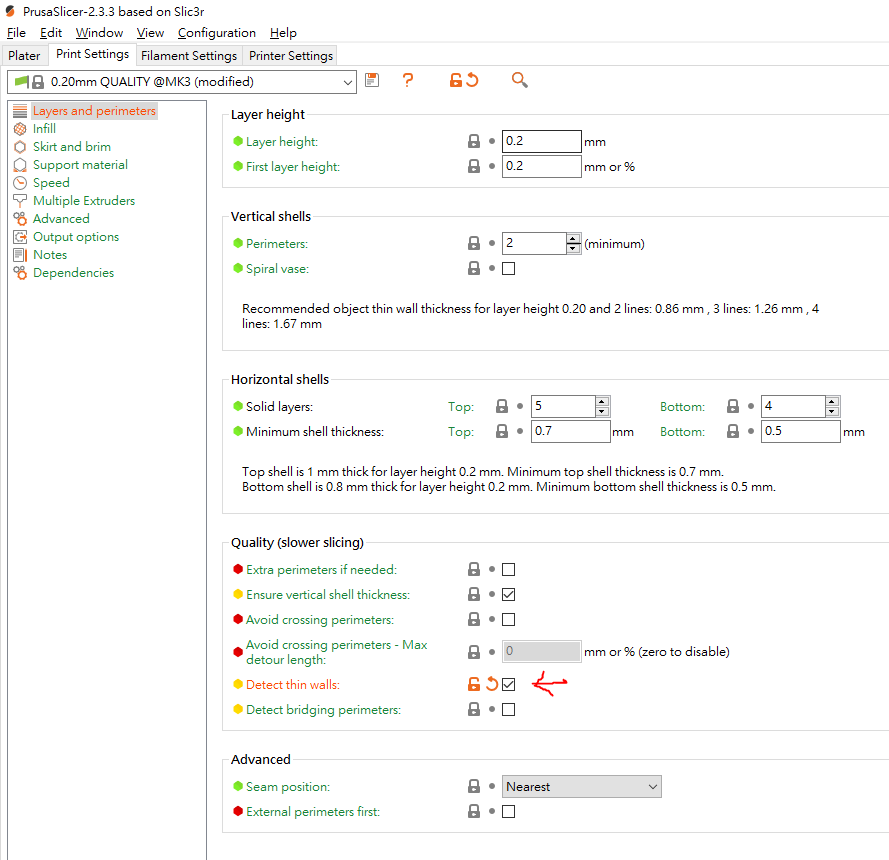The width and height of the screenshot is (889, 860).
Task: Open the Edit menu
Action: pyautogui.click(x=50, y=33)
